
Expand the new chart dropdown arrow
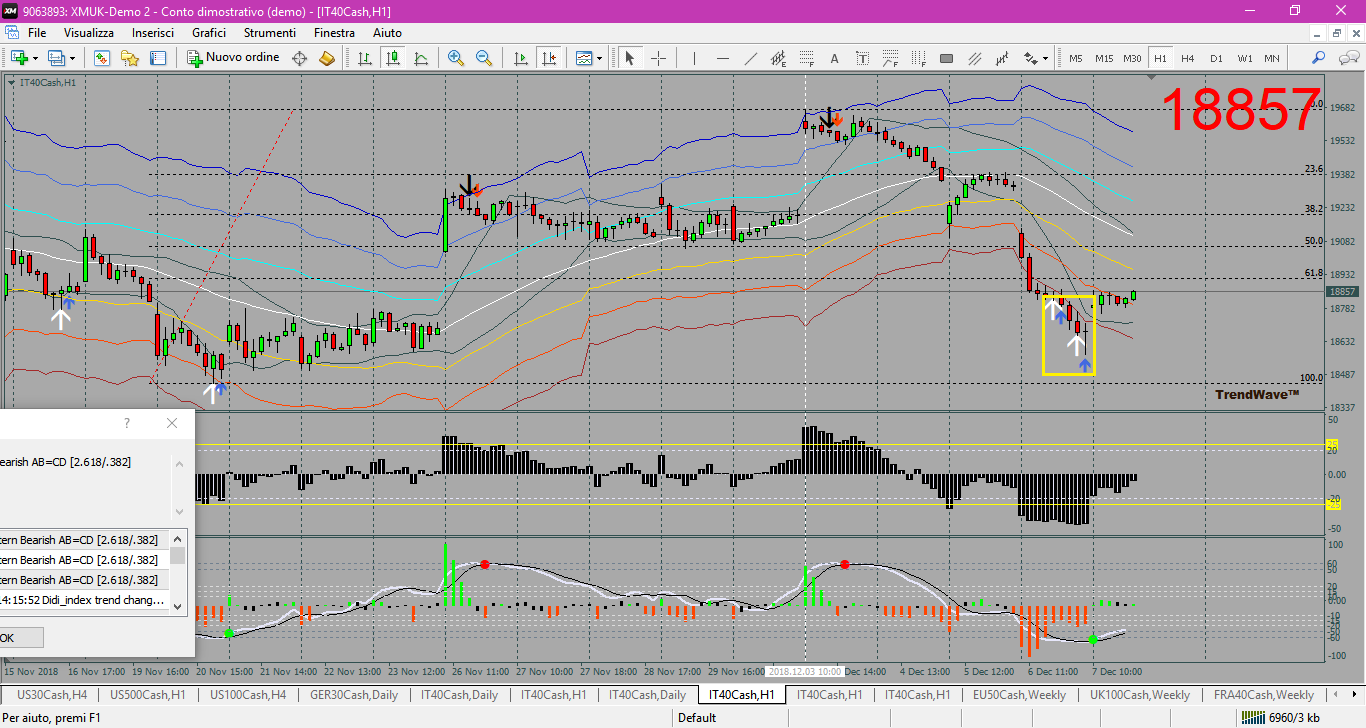(36, 58)
